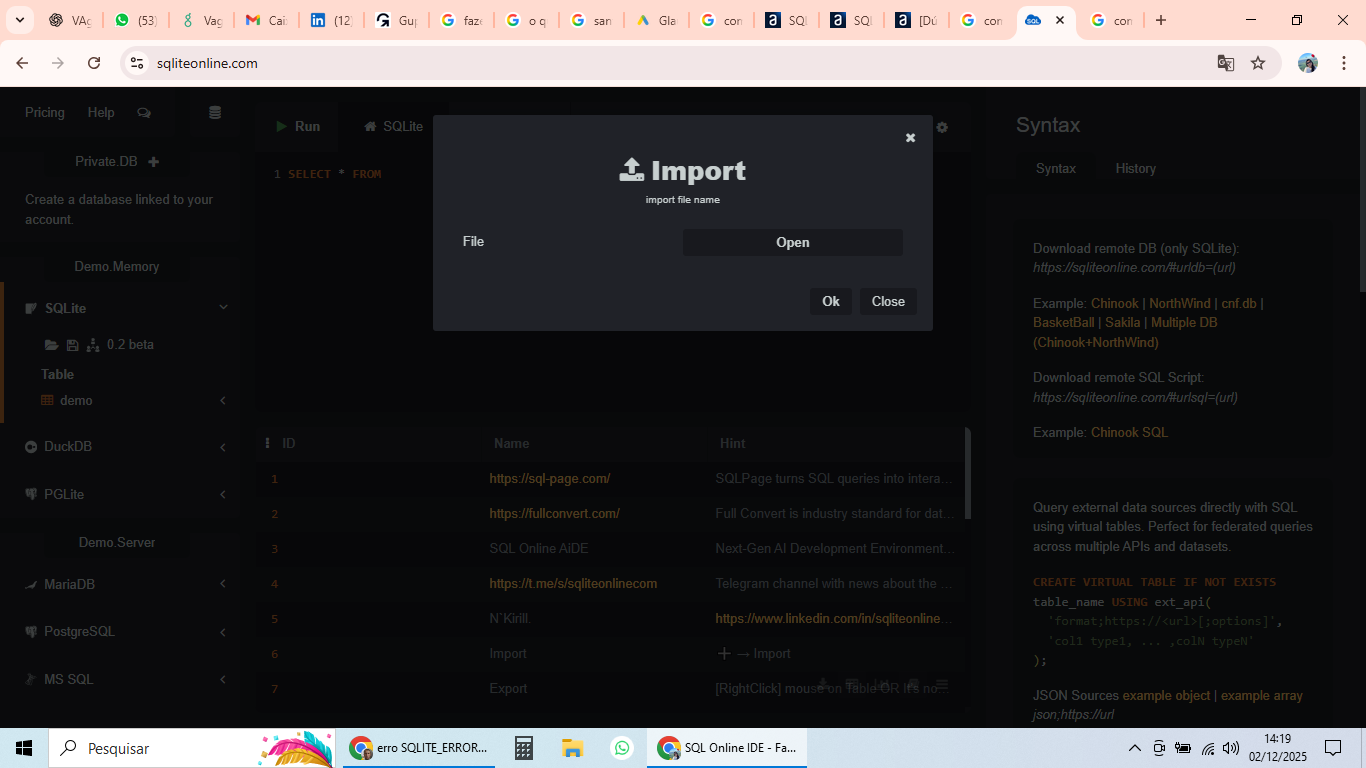This screenshot has height=768, width=1366.
Task: Click the https://sql-page.com/ link in results
Action: click(550, 479)
